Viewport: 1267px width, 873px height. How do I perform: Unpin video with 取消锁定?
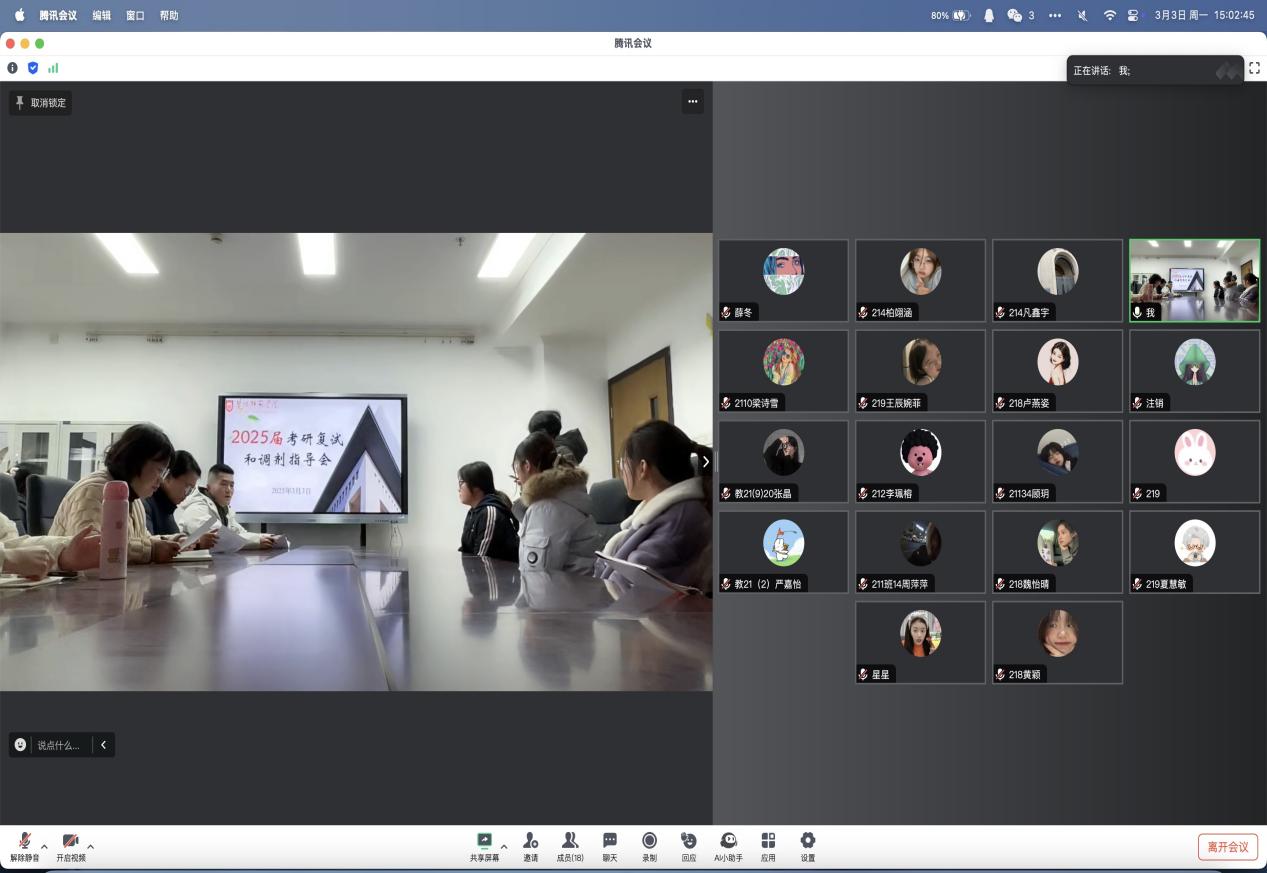(41, 102)
